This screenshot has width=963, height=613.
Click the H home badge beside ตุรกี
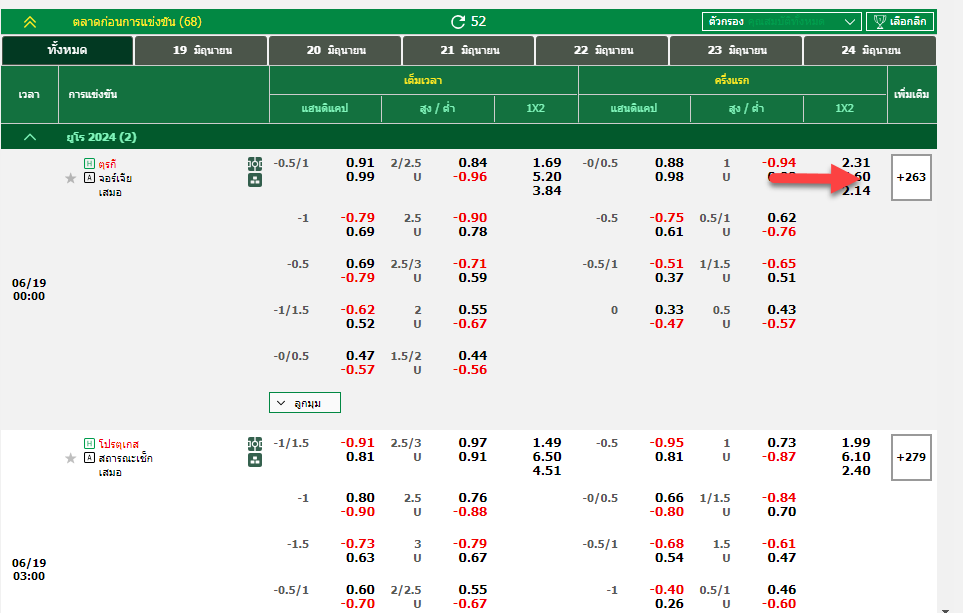pyautogui.click(x=89, y=163)
